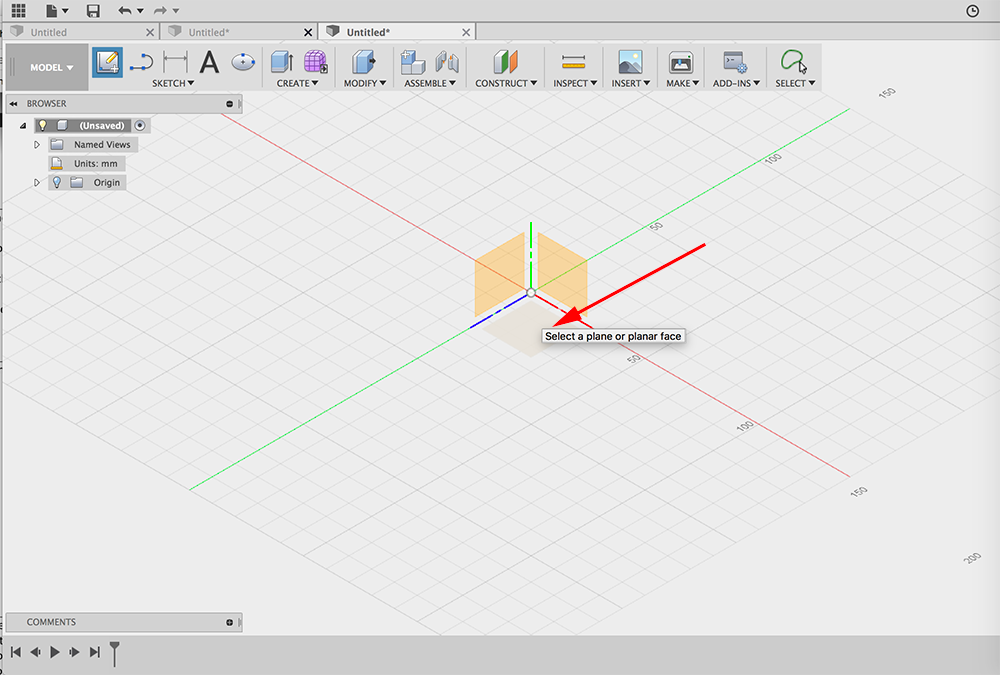Select the Extrude tool icon
The height and width of the screenshot is (675, 1000).
point(282,62)
